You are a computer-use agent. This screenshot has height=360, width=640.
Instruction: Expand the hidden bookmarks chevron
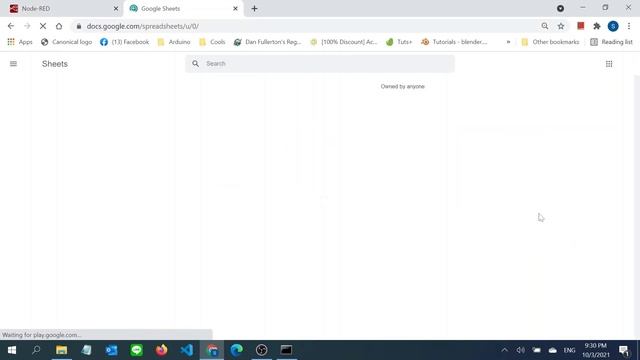click(508, 42)
